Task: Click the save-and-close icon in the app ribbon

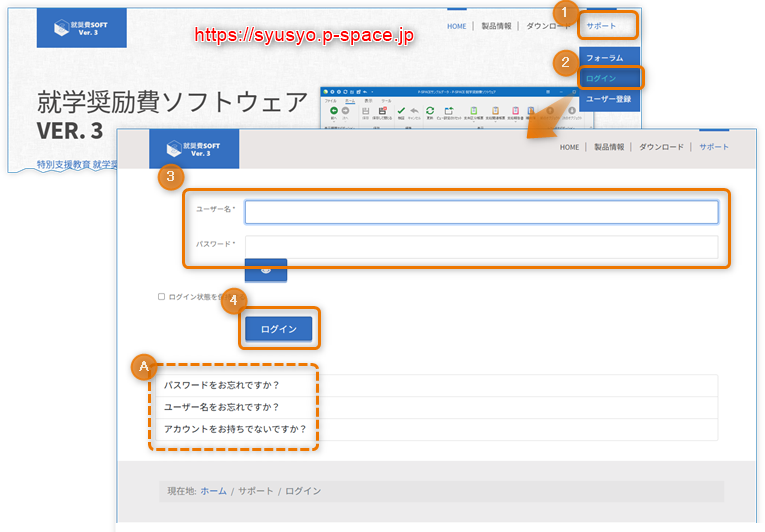Action: pyautogui.click(x=382, y=111)
